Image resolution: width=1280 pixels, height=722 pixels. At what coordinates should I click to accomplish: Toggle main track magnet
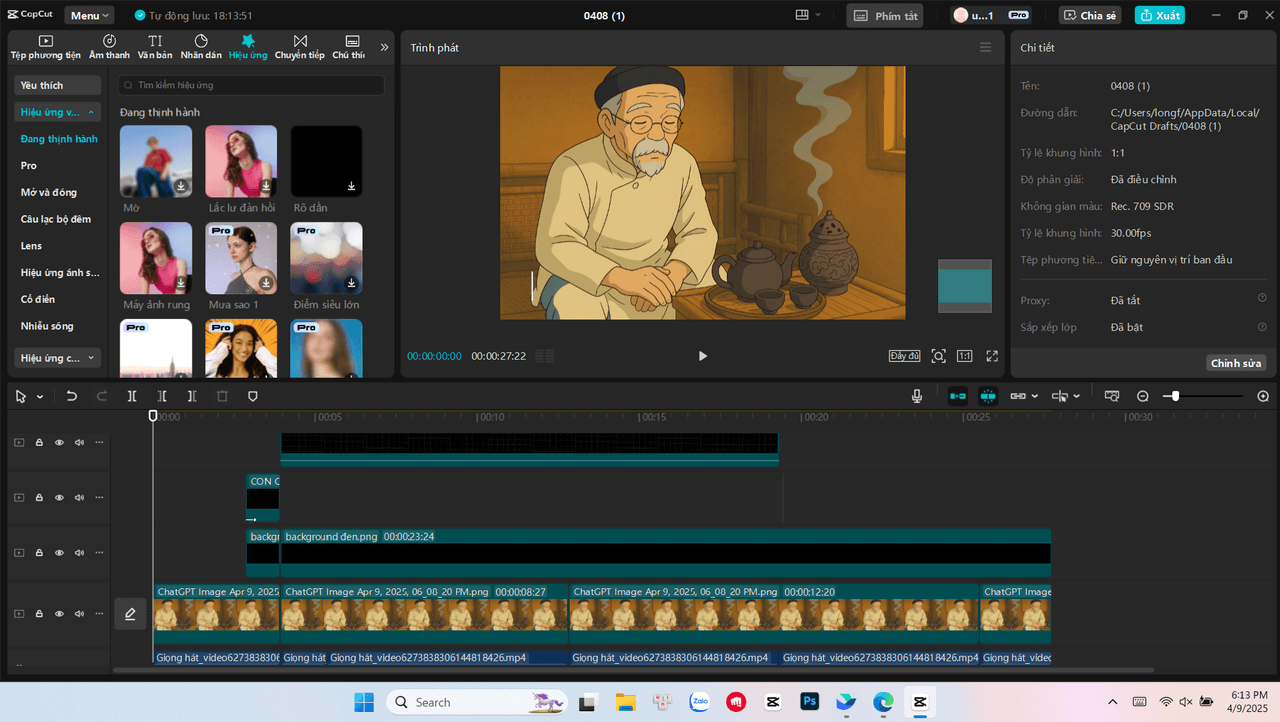[957, 396]
